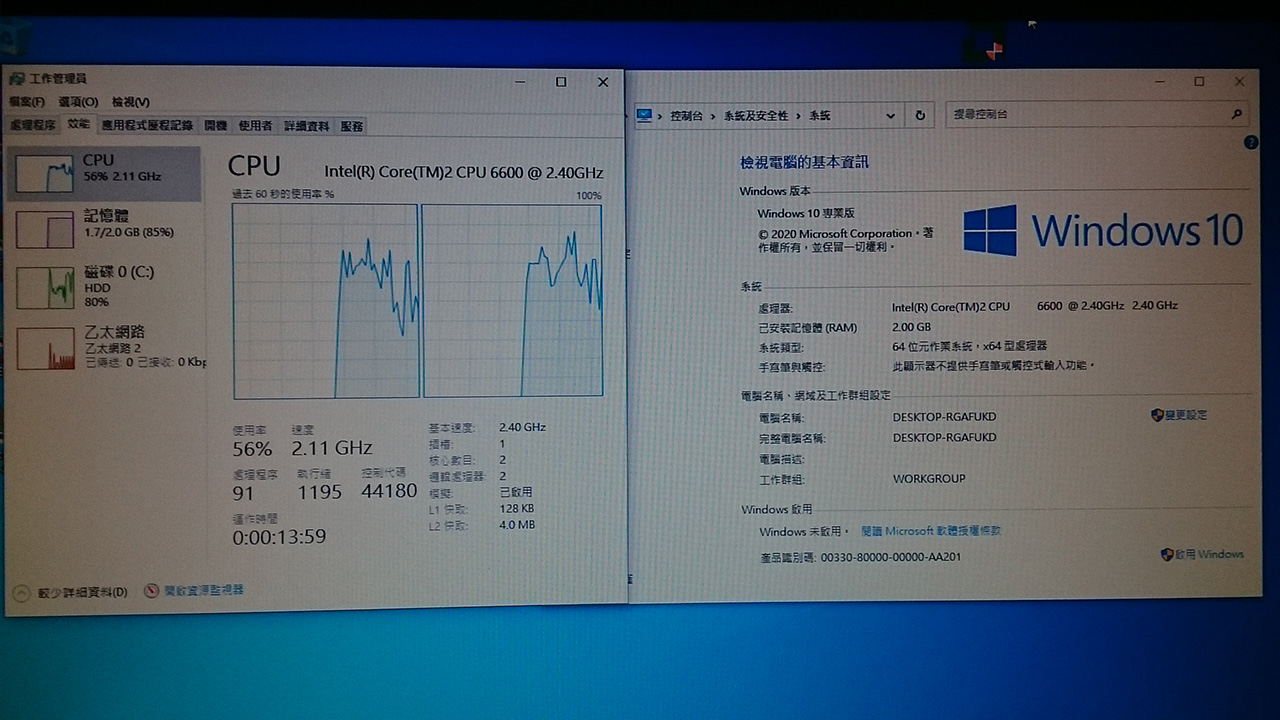Select the 記憶體 memory sidebar item

[104, 228]
